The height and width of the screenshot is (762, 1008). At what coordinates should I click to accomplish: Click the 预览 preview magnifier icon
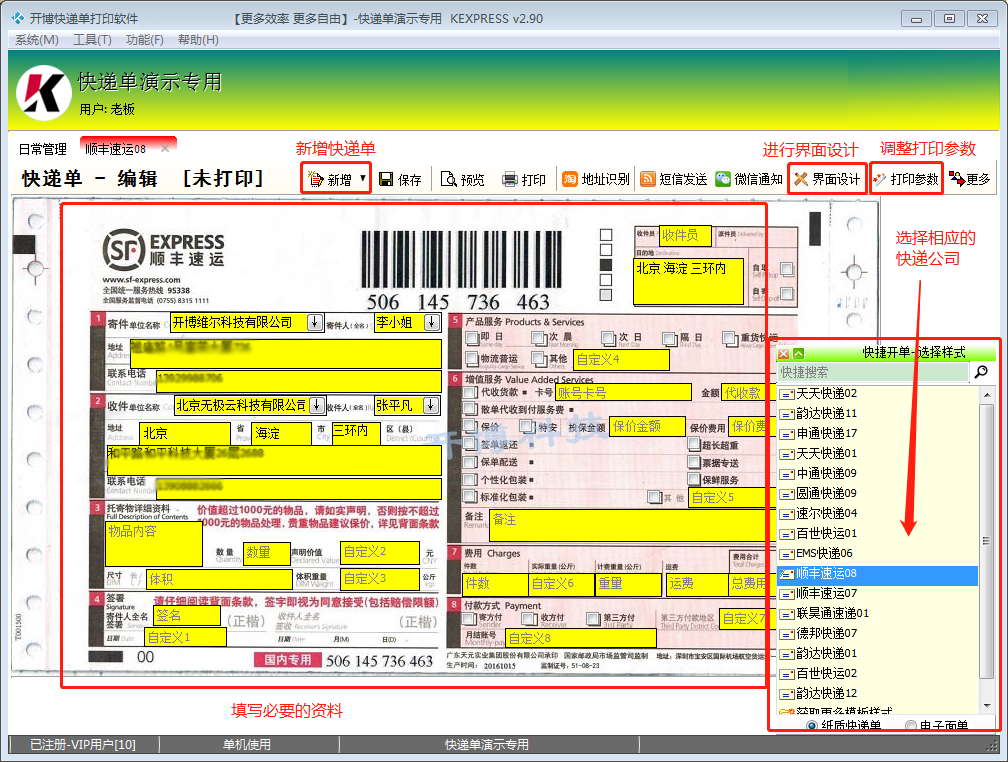pos(448,179)
